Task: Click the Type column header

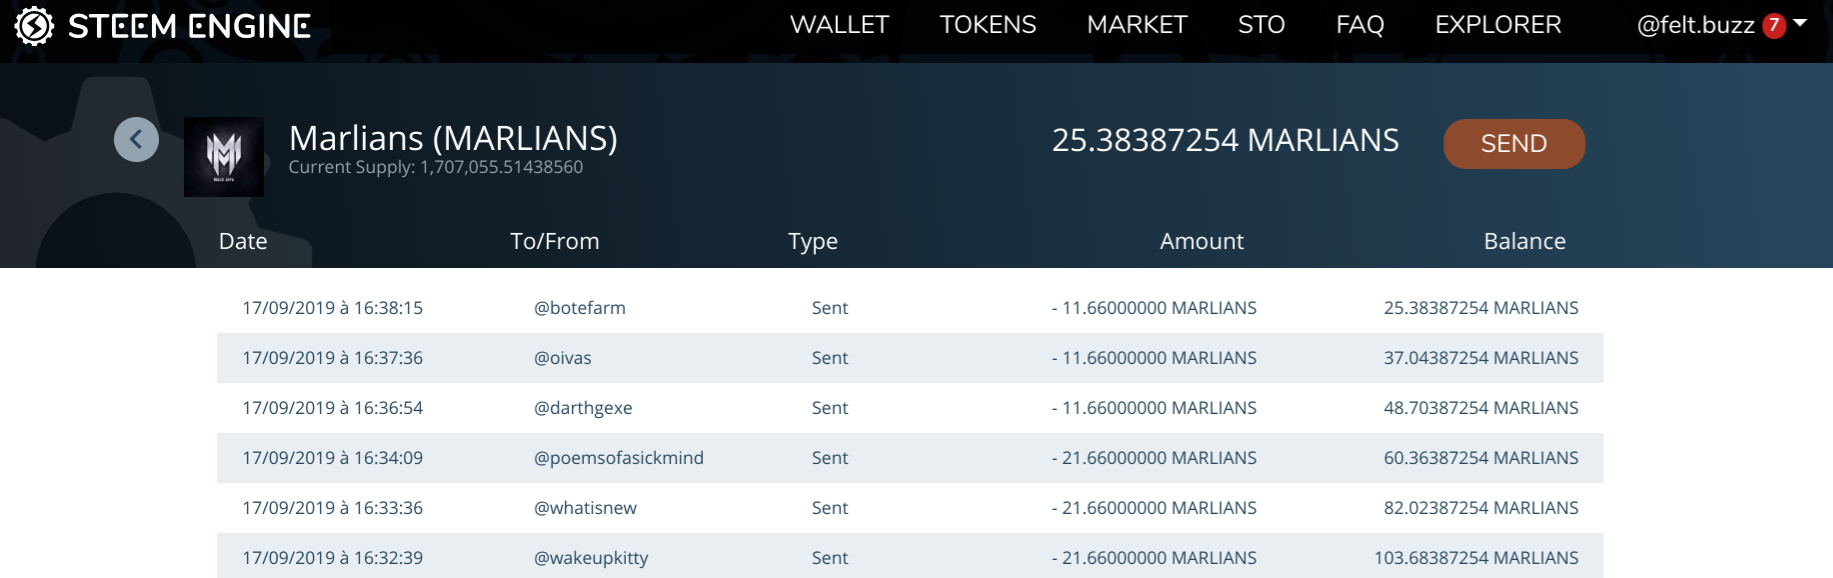Action: tap(813, 242)
